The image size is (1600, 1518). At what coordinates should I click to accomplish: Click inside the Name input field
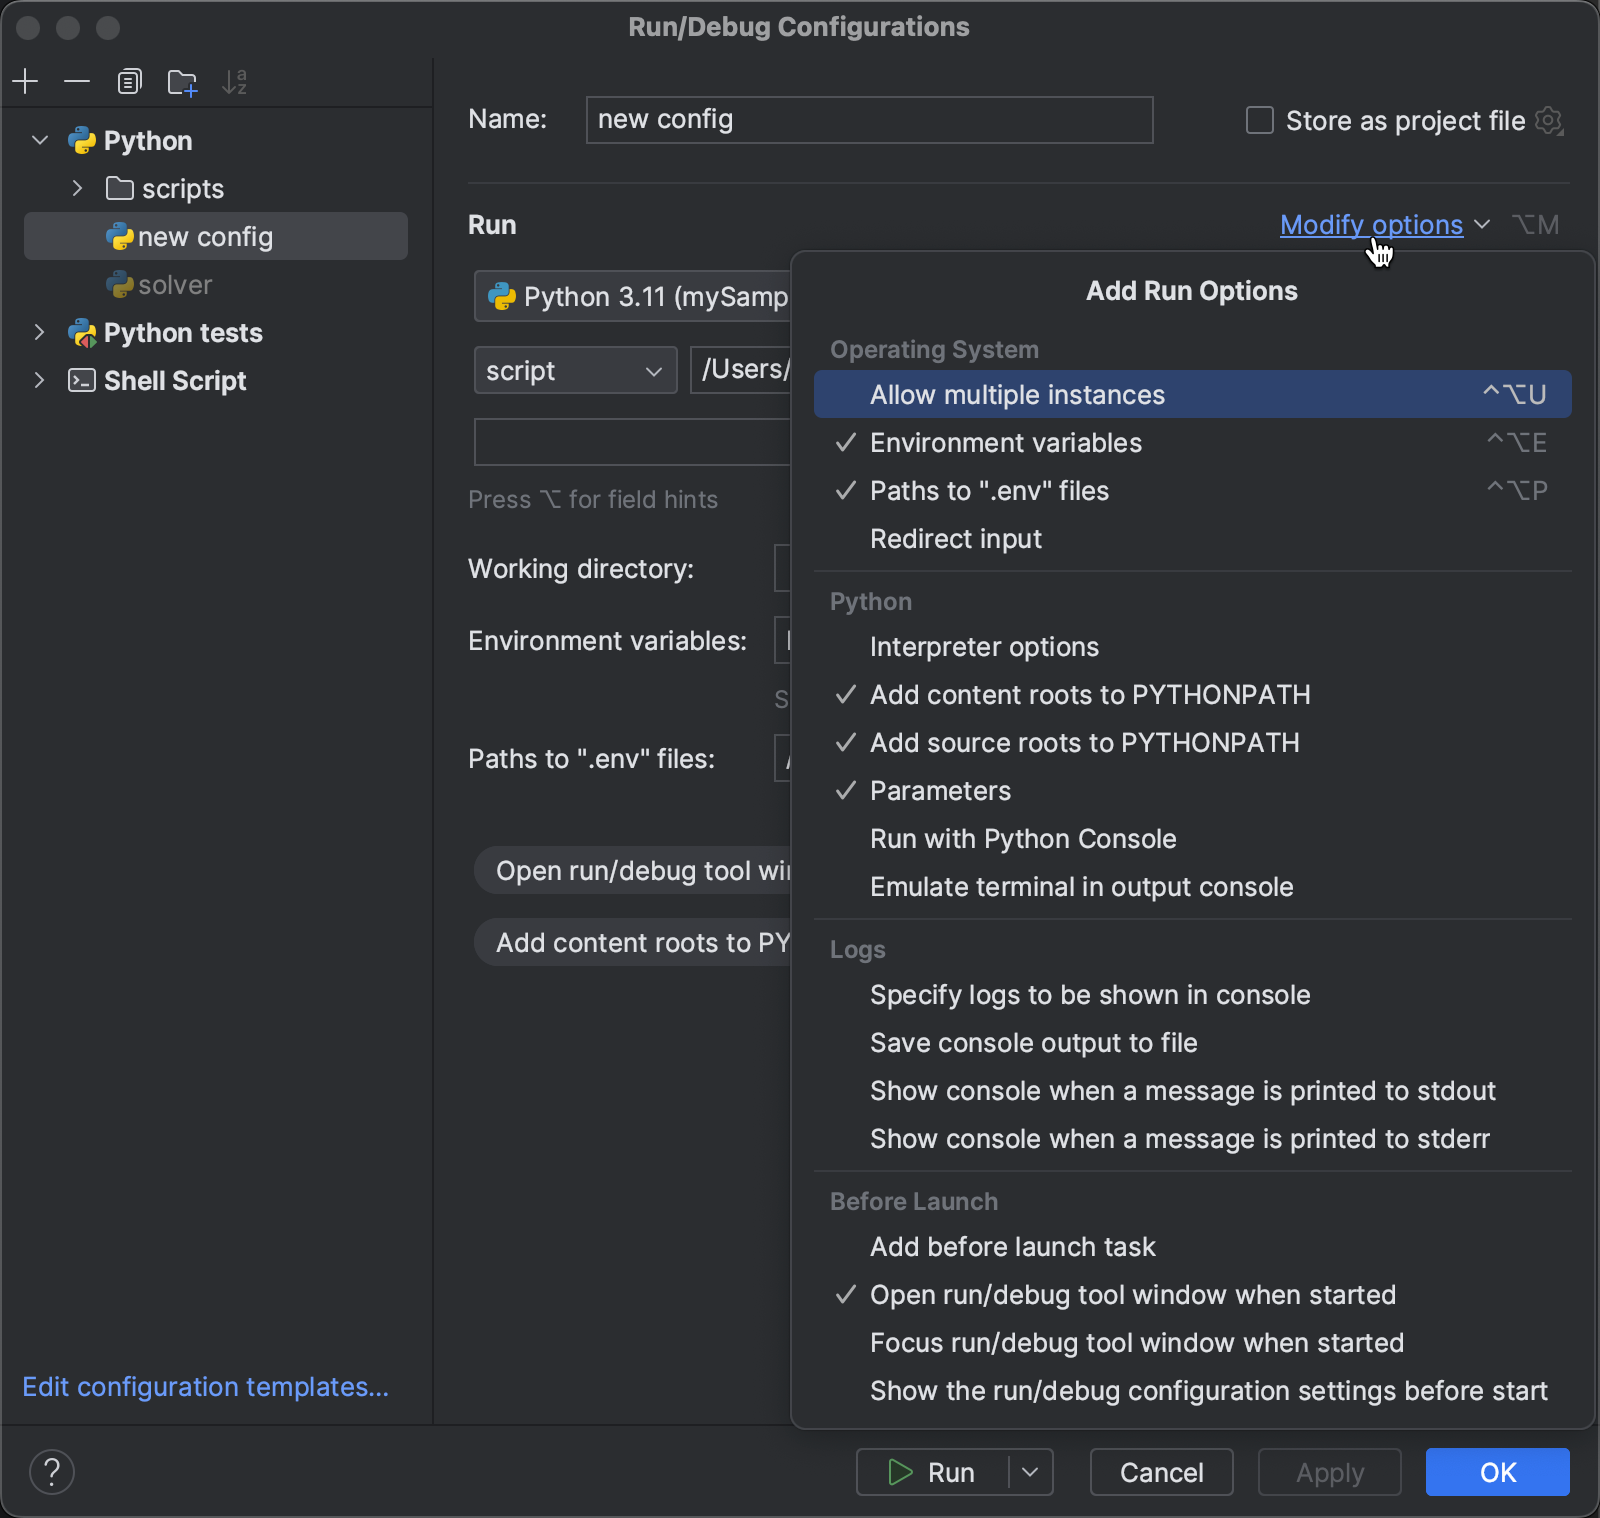(868, 119)
